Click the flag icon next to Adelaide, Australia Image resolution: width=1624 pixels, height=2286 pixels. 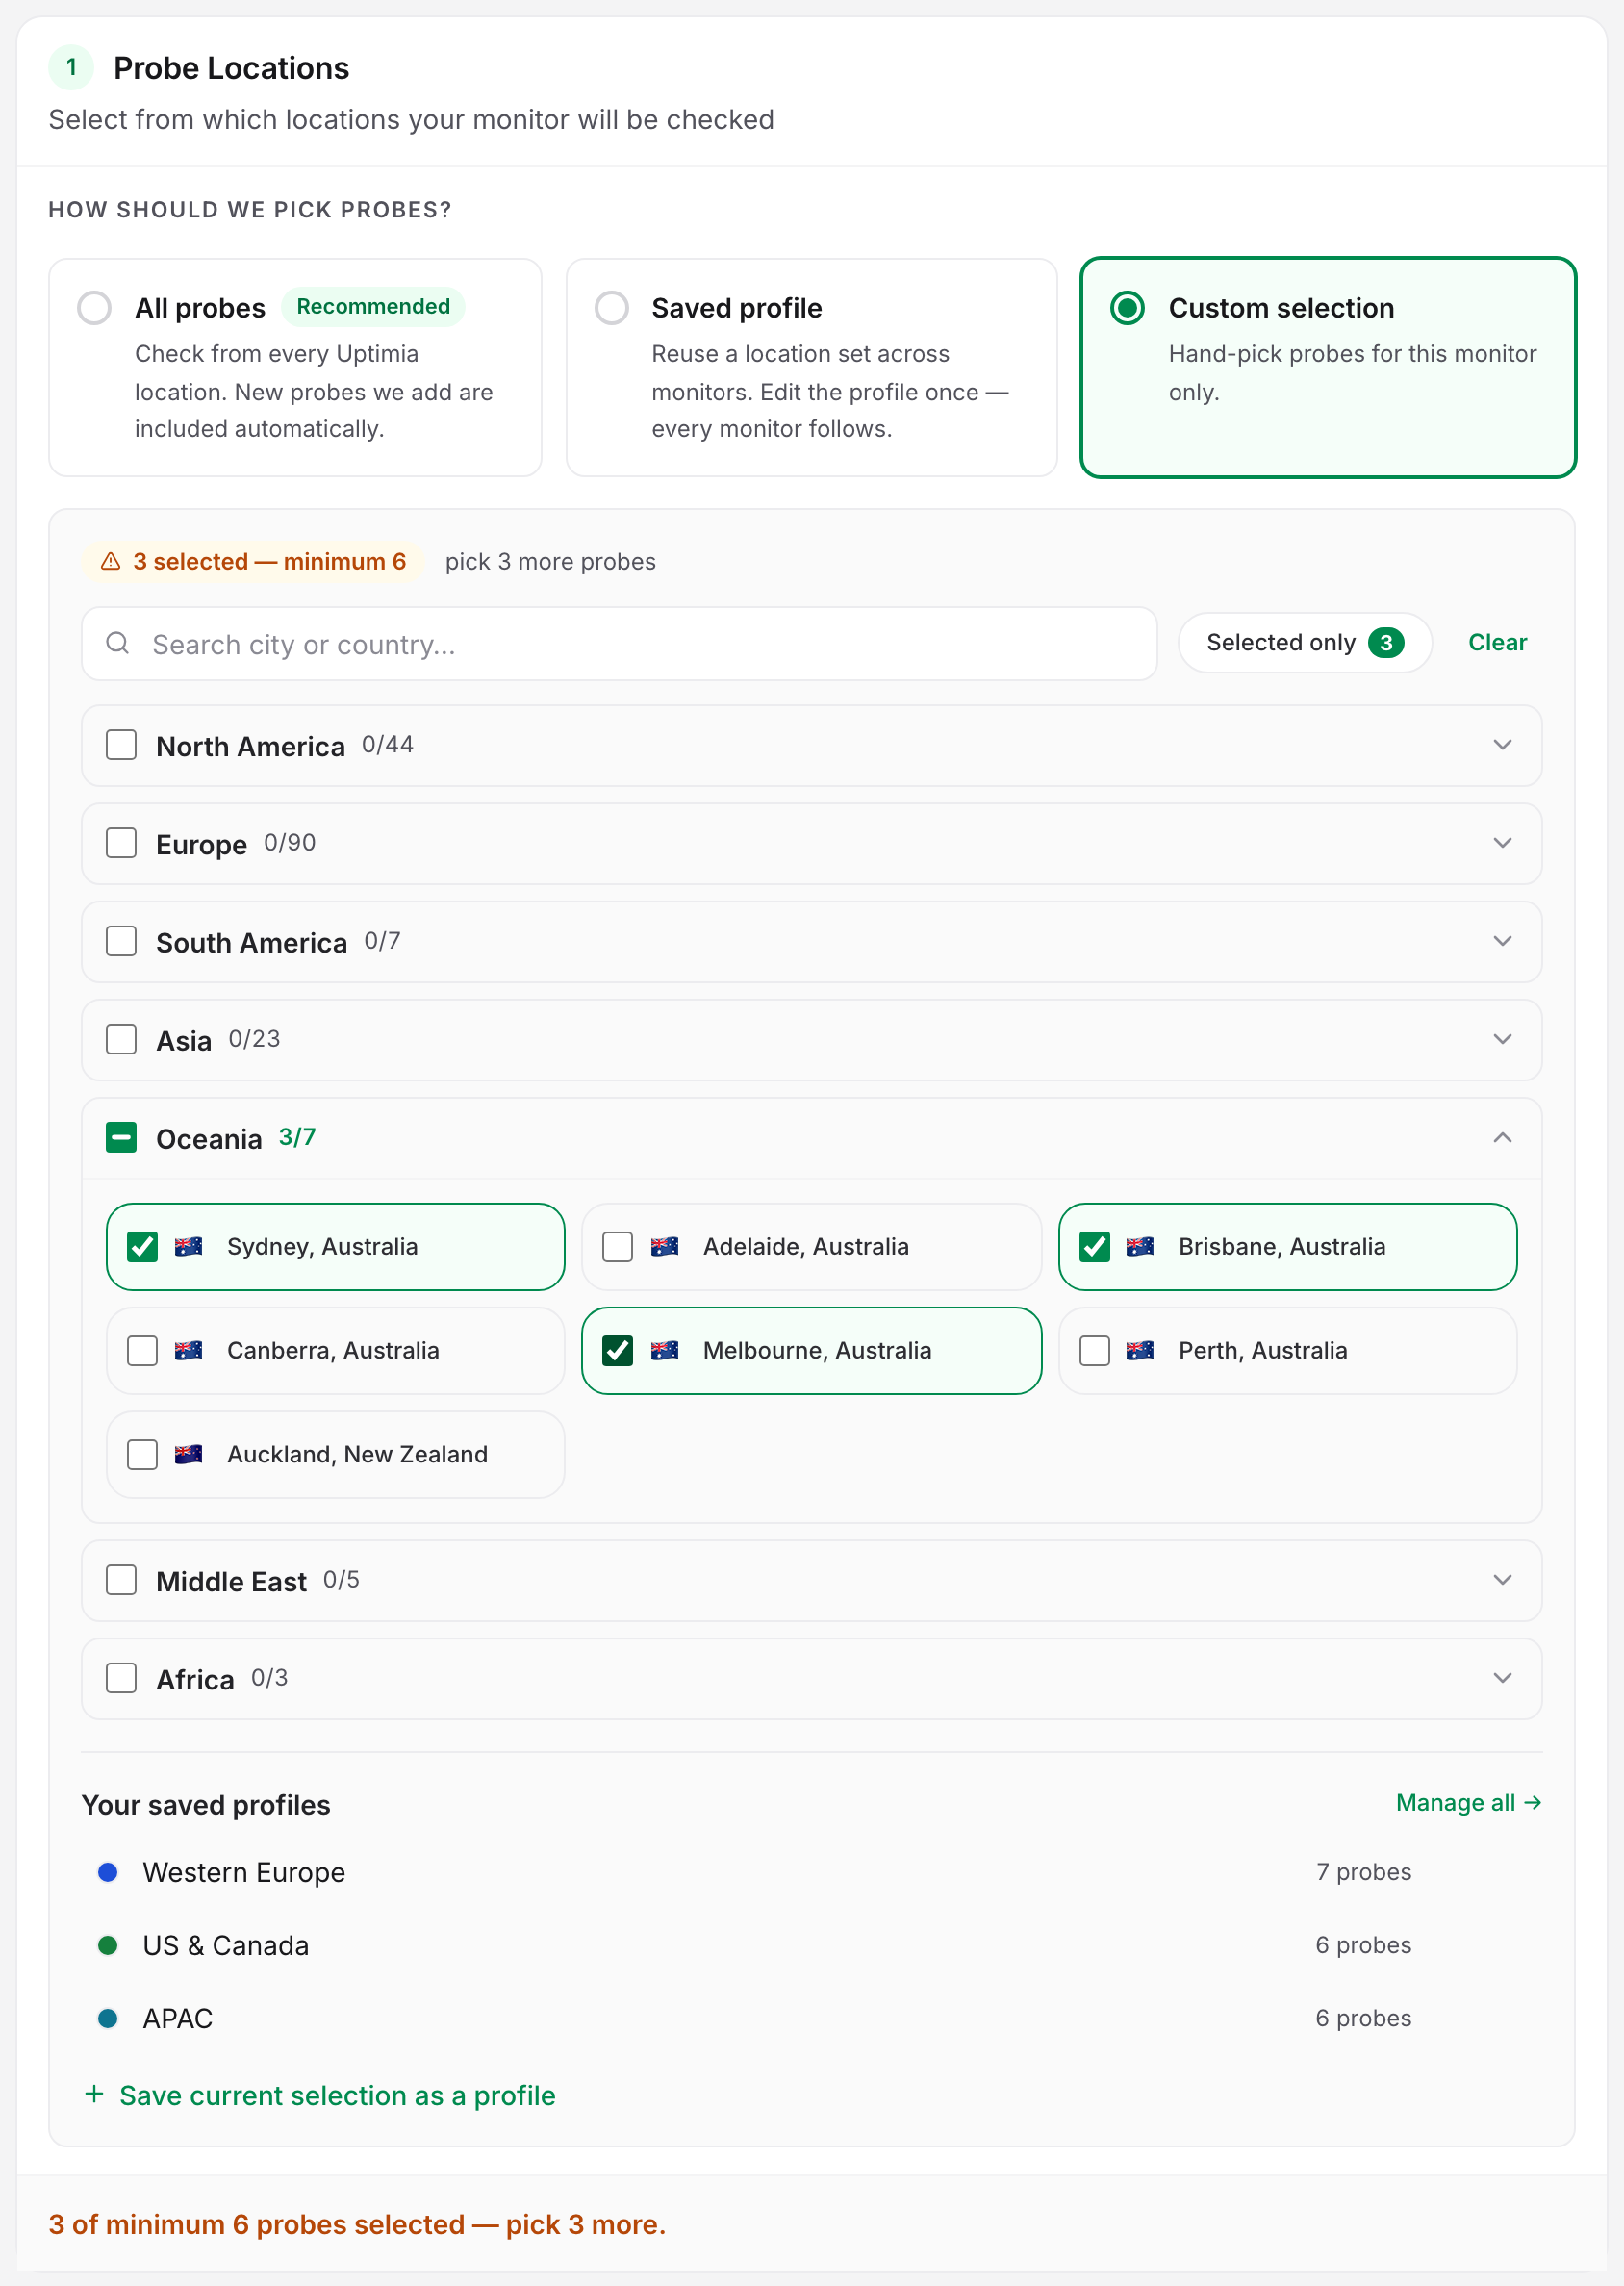pyautogui.click(x=664, y=1246)
